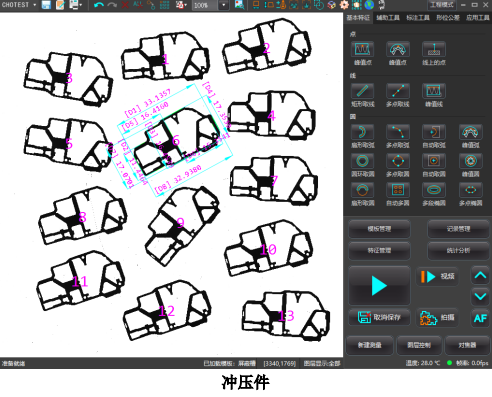Switch to the 辅助工具 tab
Viewport: 492px width, 397px height.
tap(388, 18)
